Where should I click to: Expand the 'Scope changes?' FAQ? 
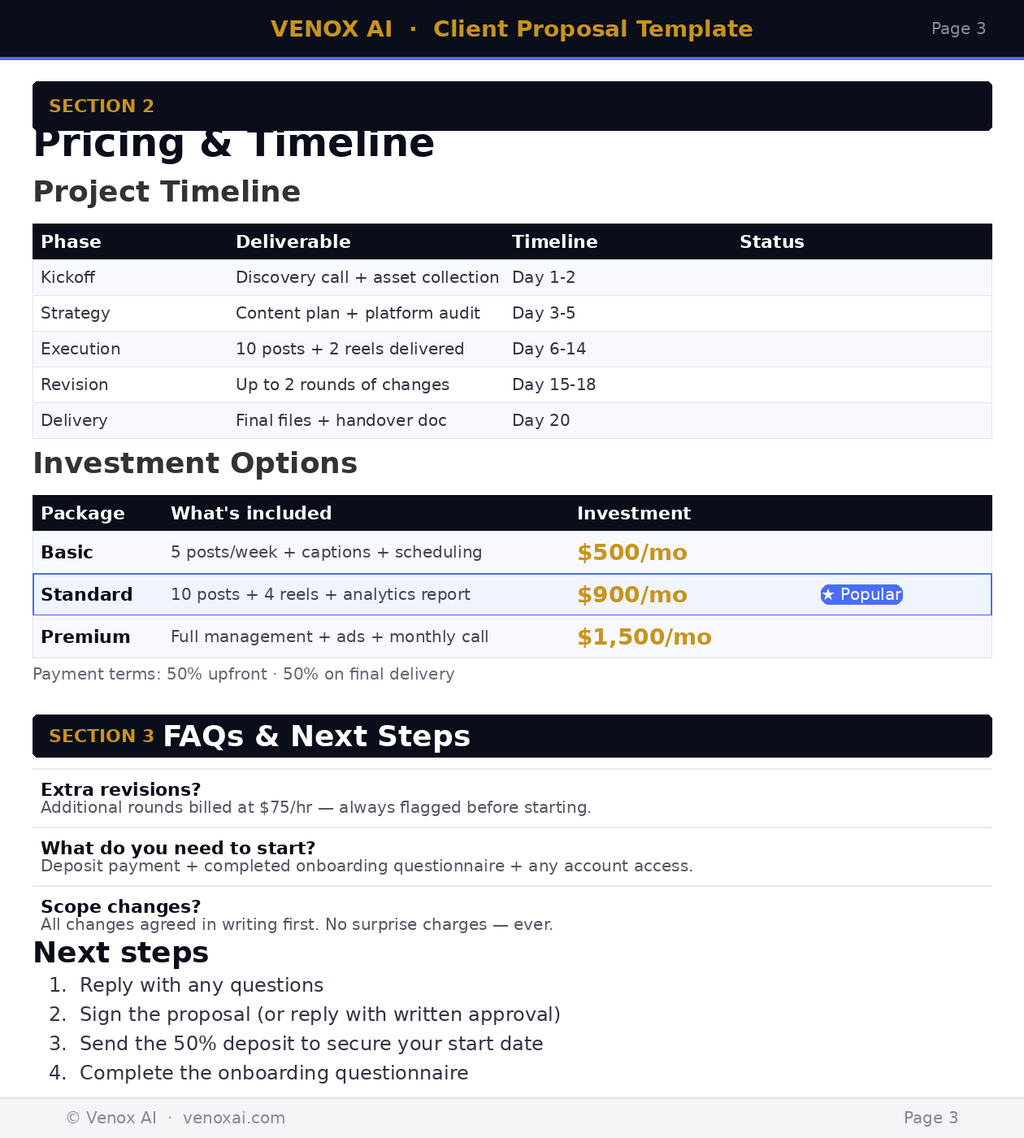pyautogui.click(x=120, y=906)
